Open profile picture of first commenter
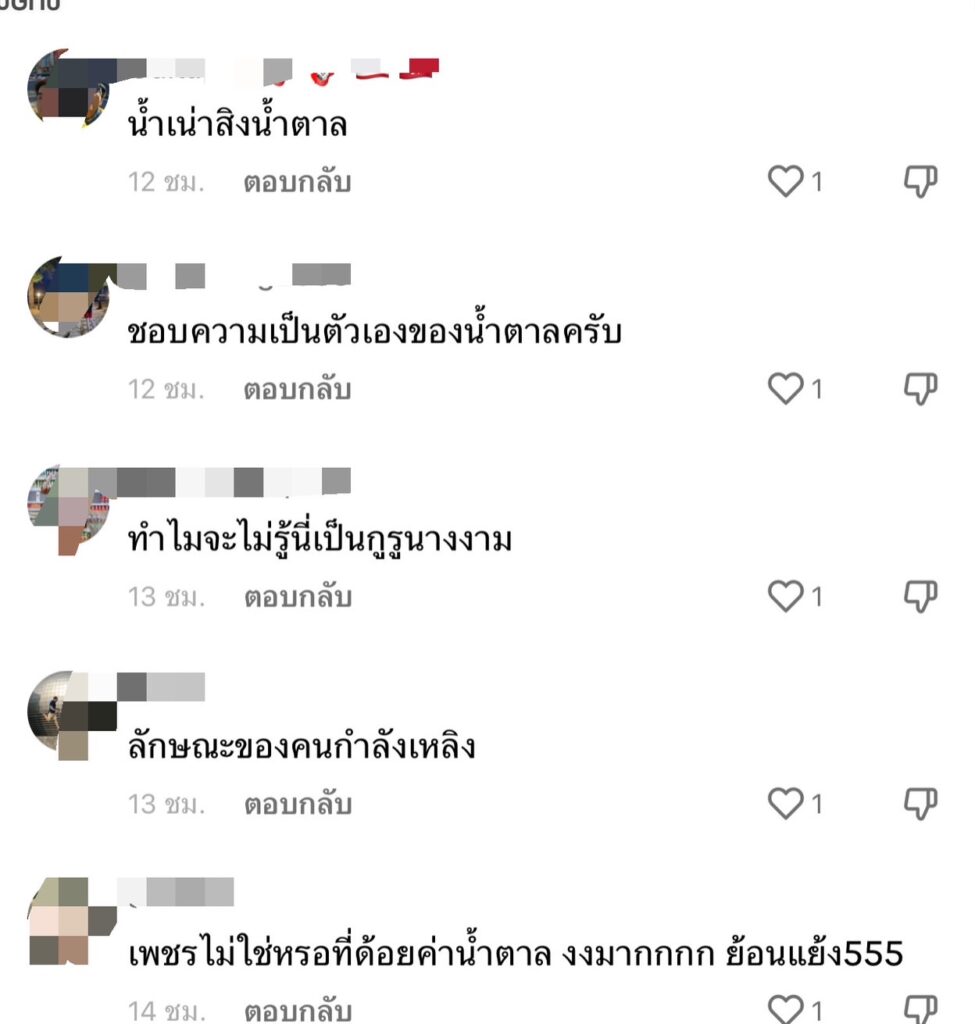975x1024 pixels. tap(68, 87)
